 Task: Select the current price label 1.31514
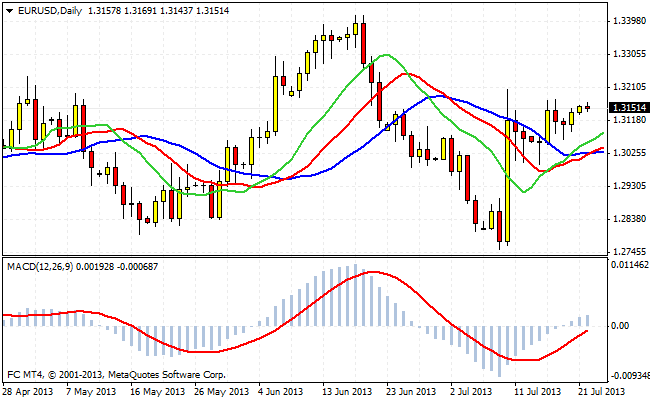pyautogui.click(x=629, y=108)
